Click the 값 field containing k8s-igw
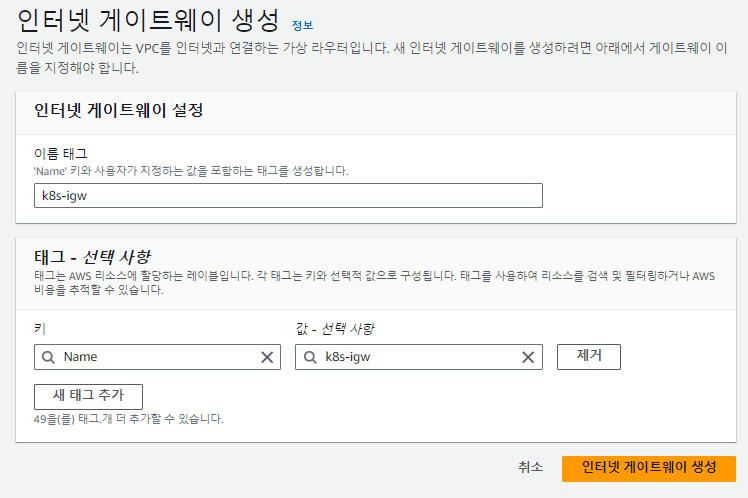 tap(419, 357)
